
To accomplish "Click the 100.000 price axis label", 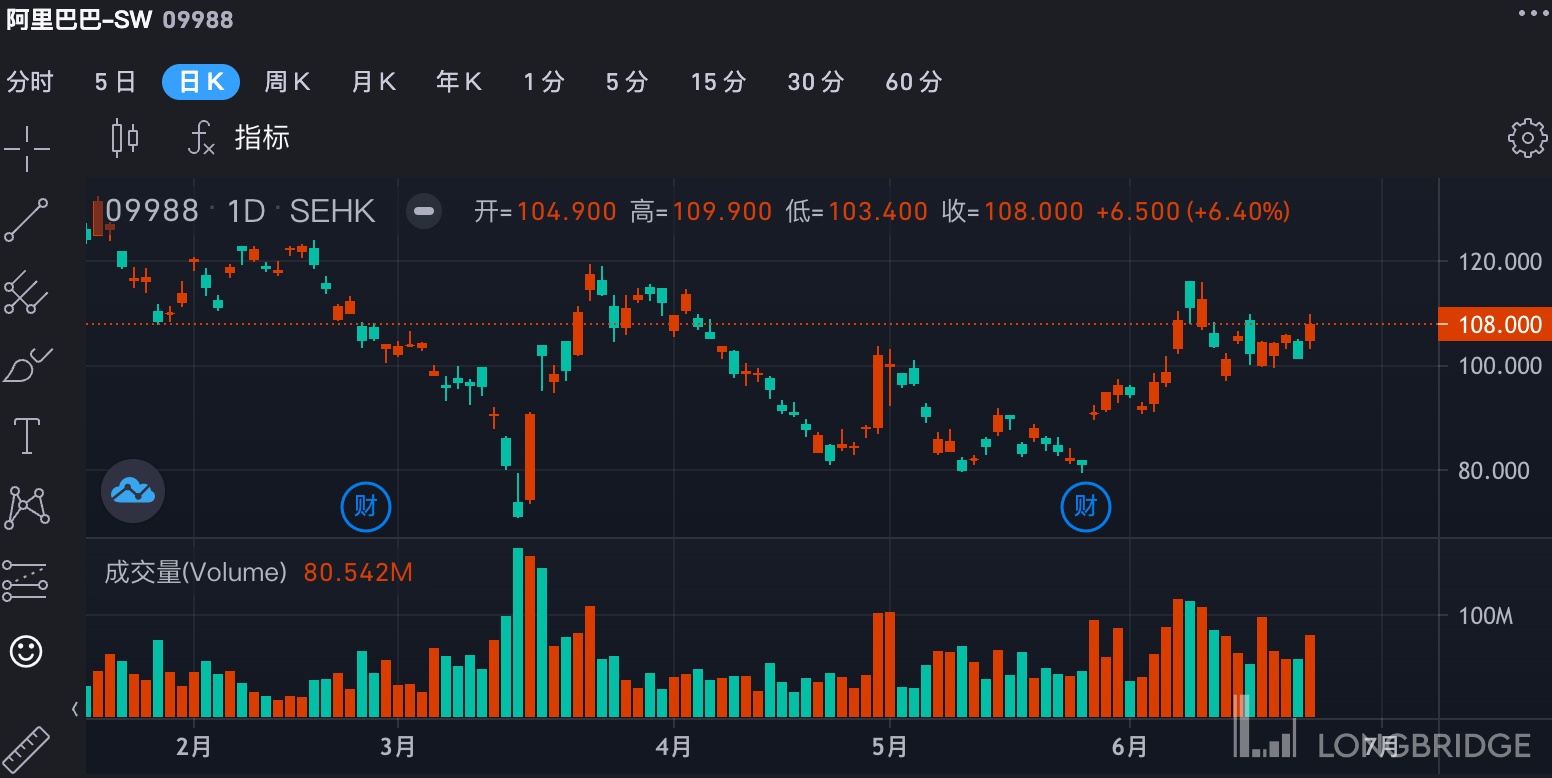I will 1500,366.
